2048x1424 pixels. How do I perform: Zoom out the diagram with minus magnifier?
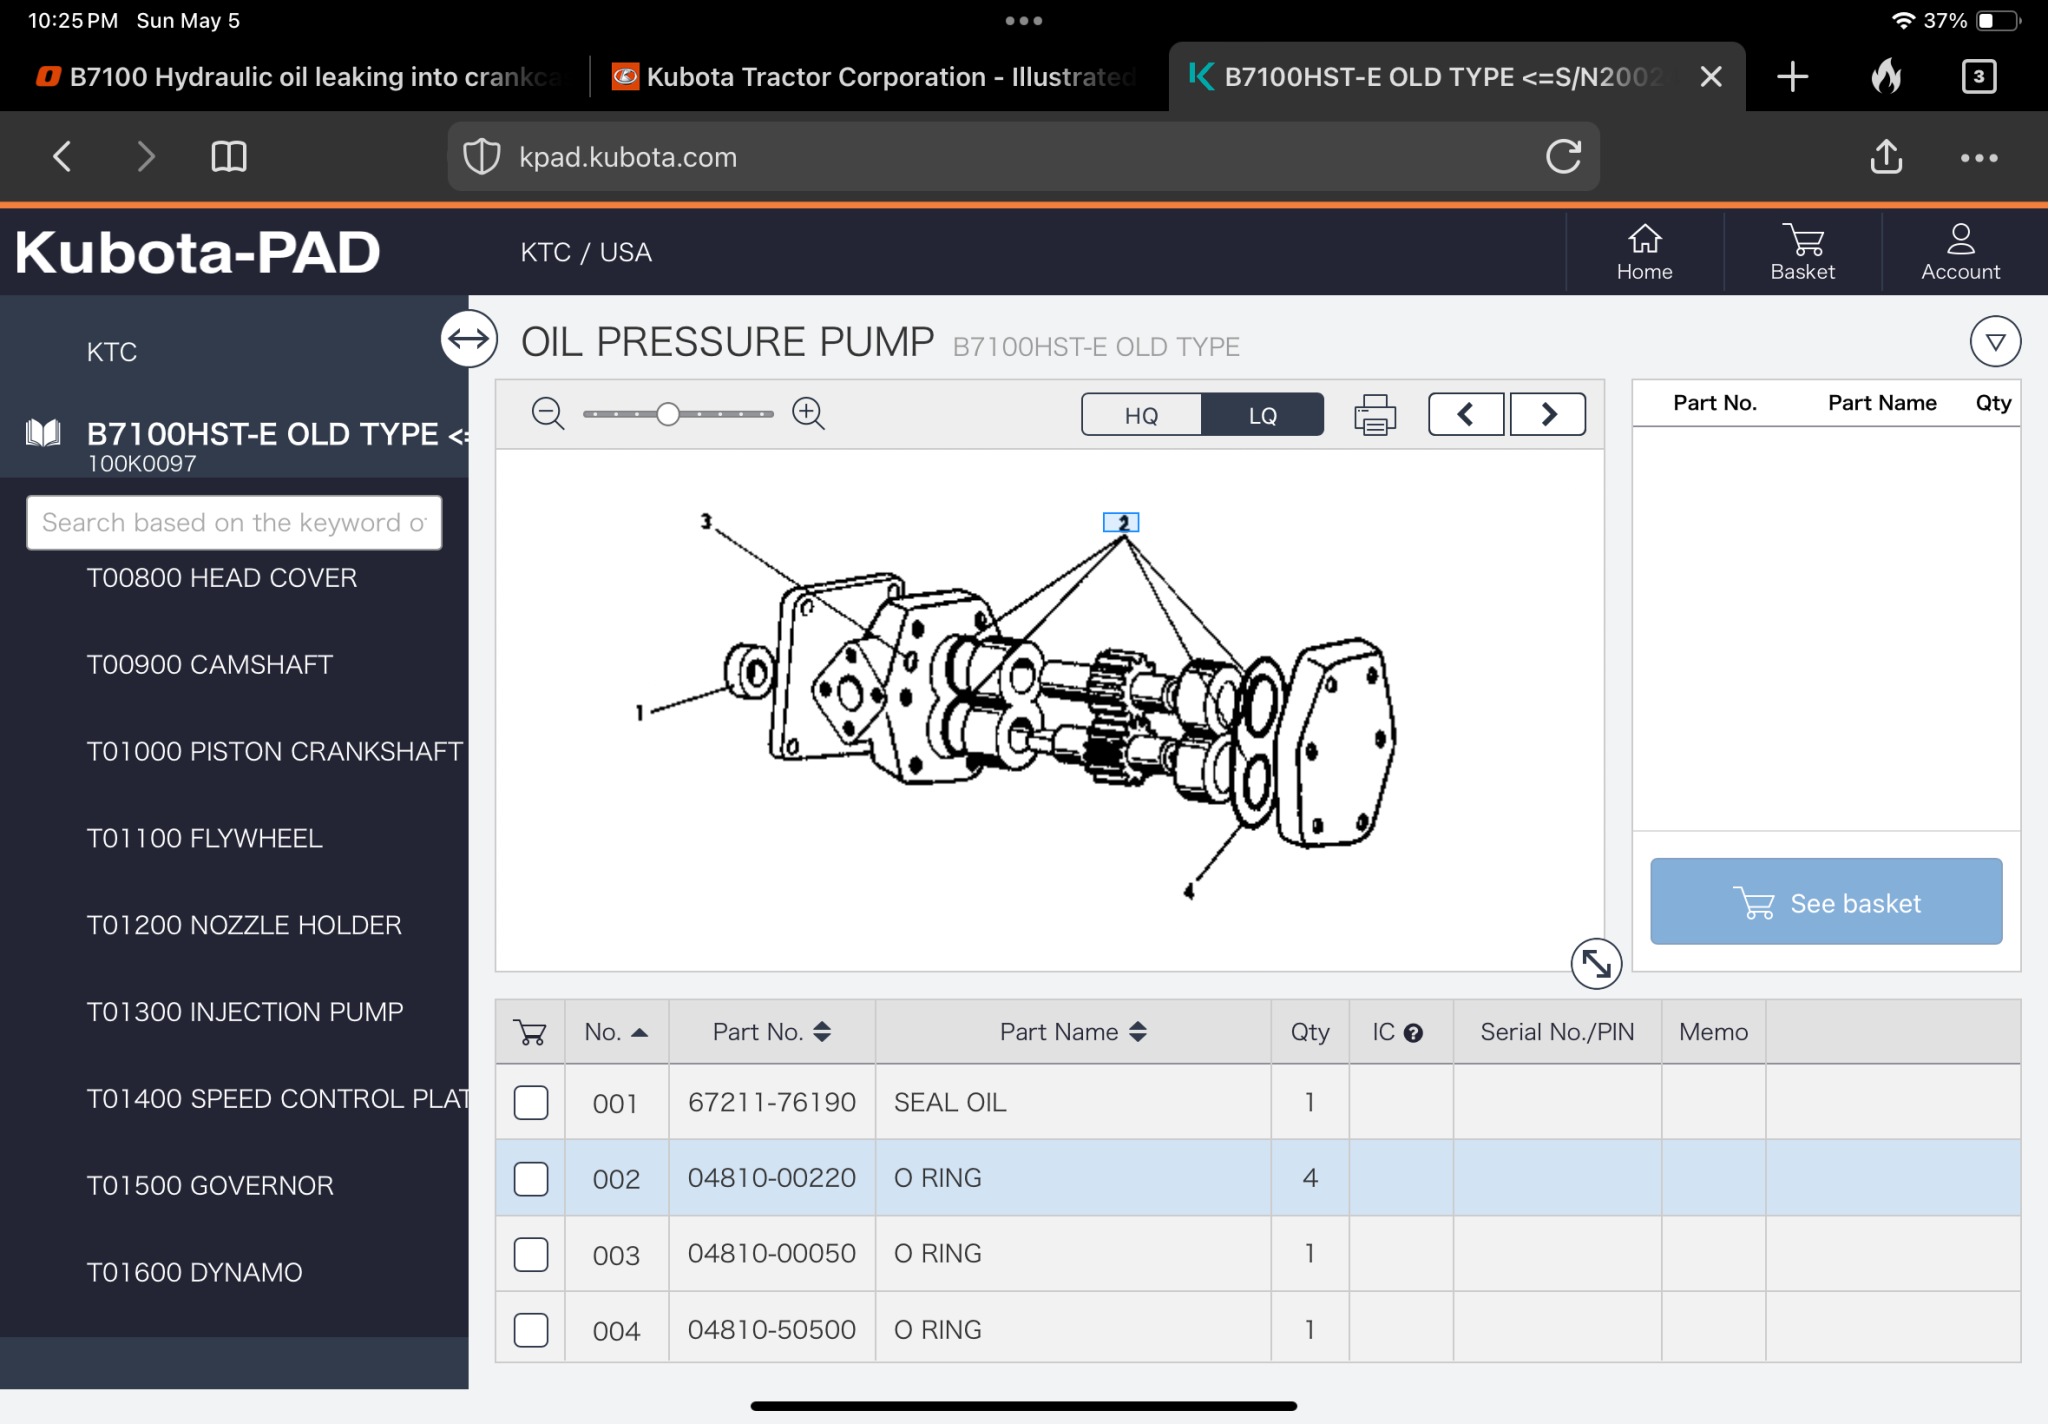tap(548, 413)
